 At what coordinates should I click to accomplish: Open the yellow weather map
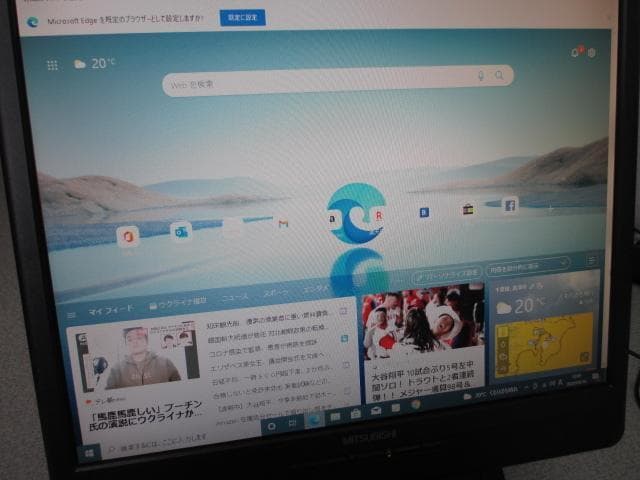click(544, 344)
